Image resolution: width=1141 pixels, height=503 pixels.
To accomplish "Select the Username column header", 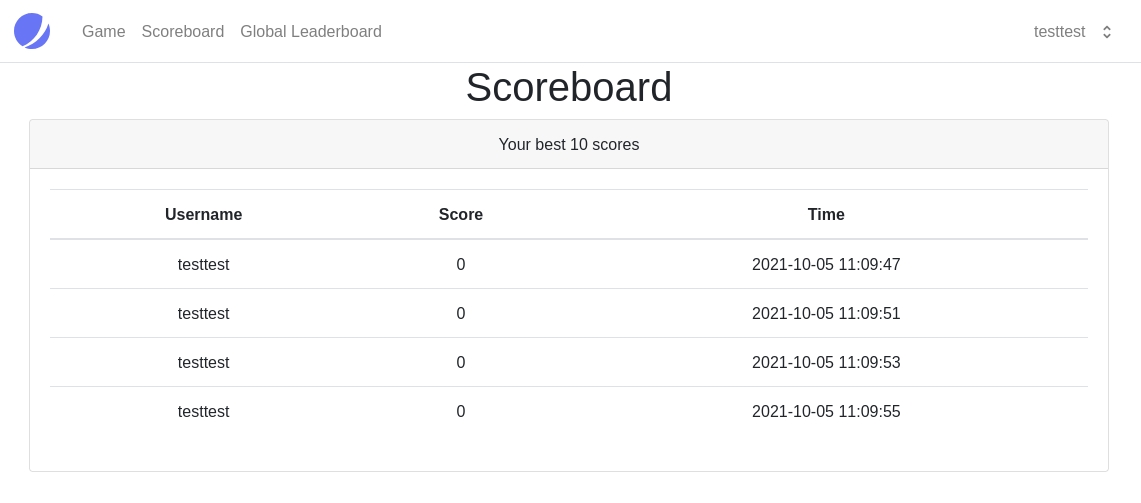I will pos(204,215).
